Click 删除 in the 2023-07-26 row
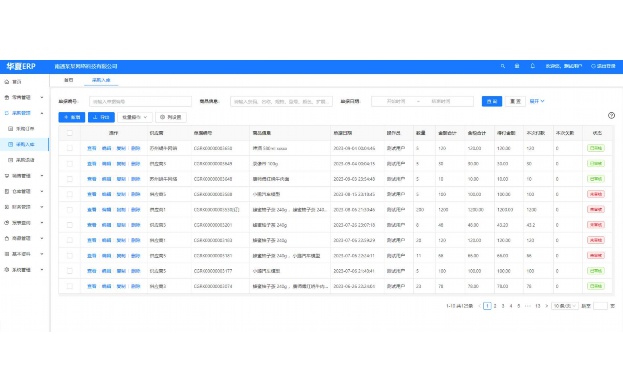Screen dimensions: 623x392 pyautogui.click(x=135, y=225)
